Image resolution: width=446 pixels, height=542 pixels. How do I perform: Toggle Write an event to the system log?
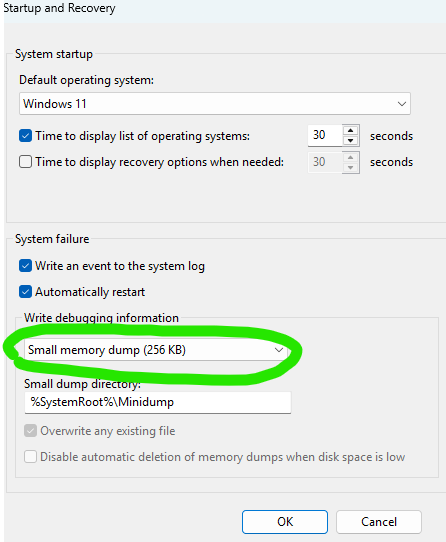pyautogui.click(x=25, y=266)
